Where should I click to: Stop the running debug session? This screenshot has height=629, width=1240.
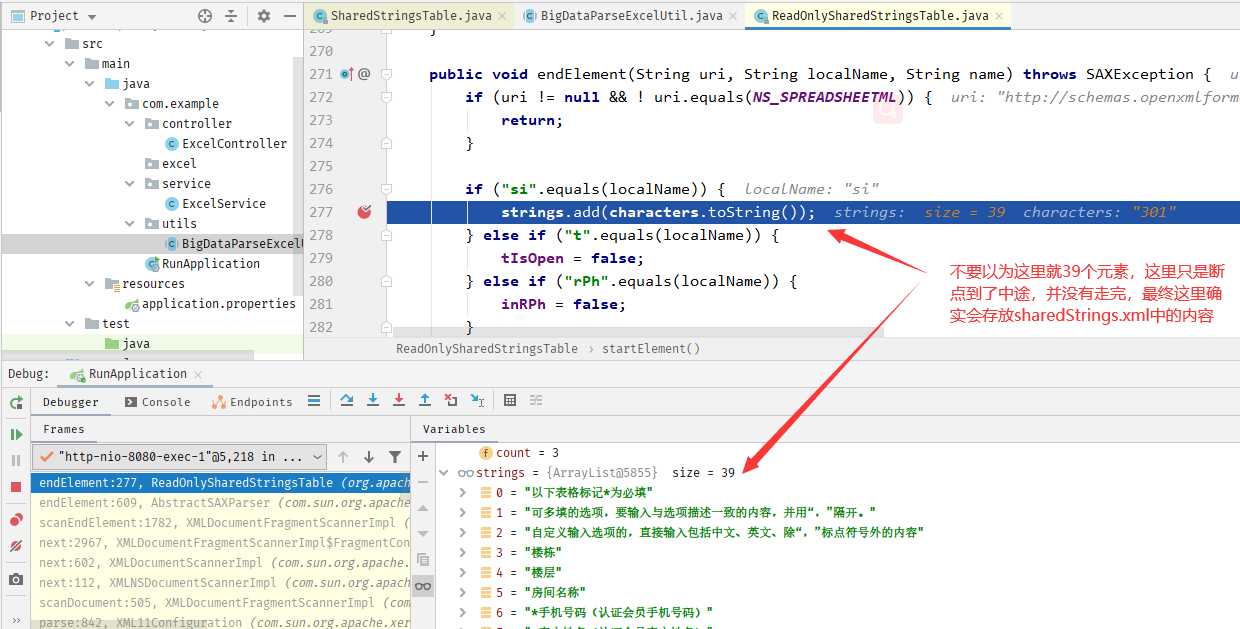[16, 486]
